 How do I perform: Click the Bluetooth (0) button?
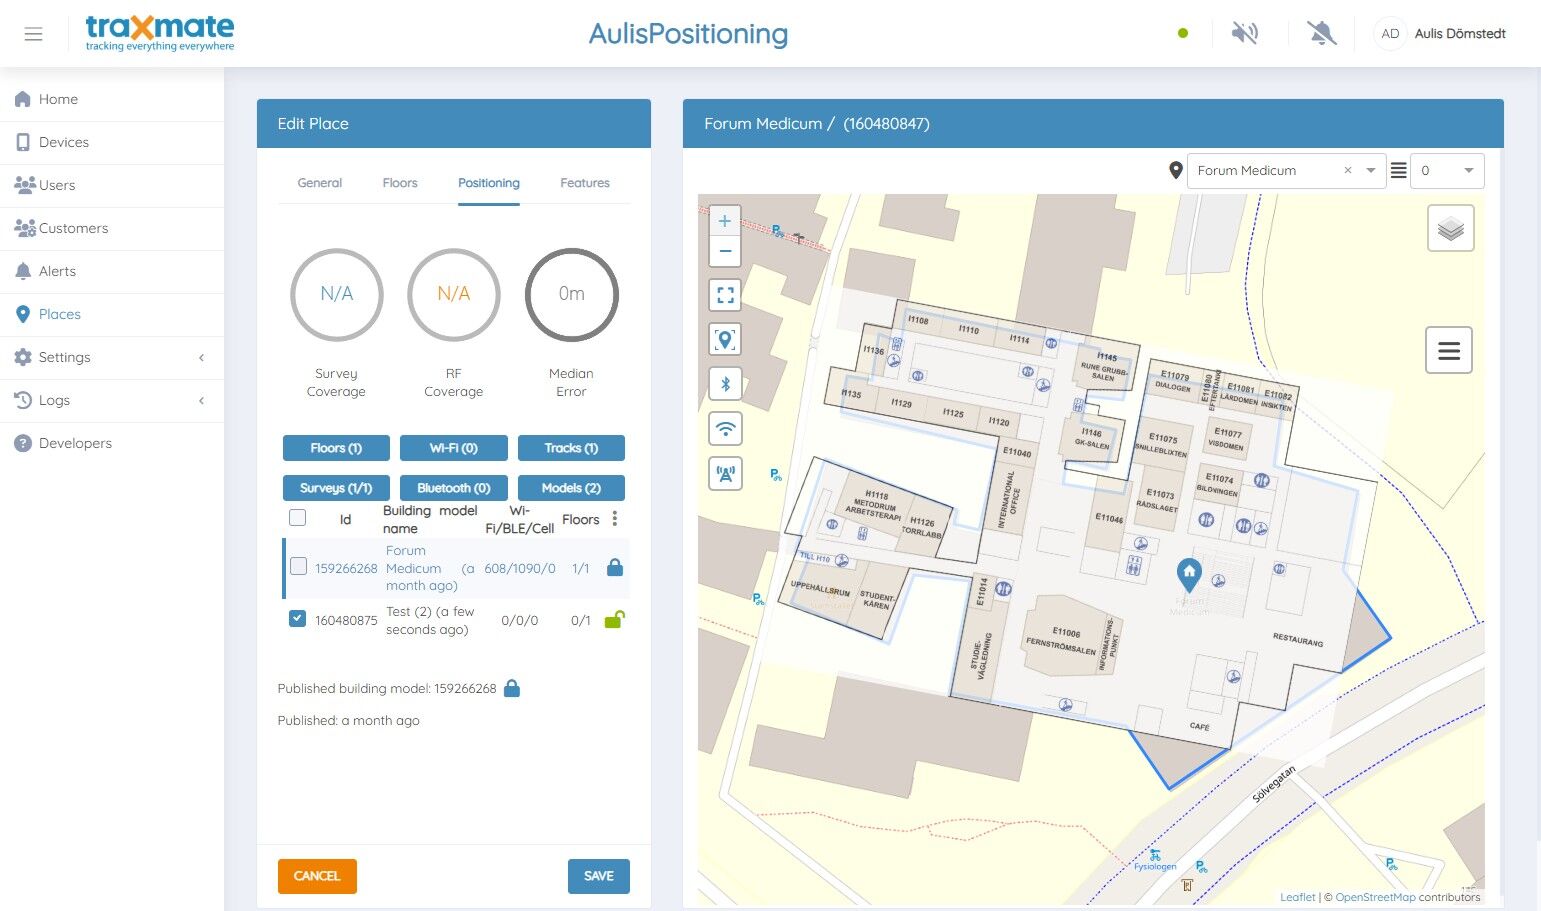pos(454,488)
